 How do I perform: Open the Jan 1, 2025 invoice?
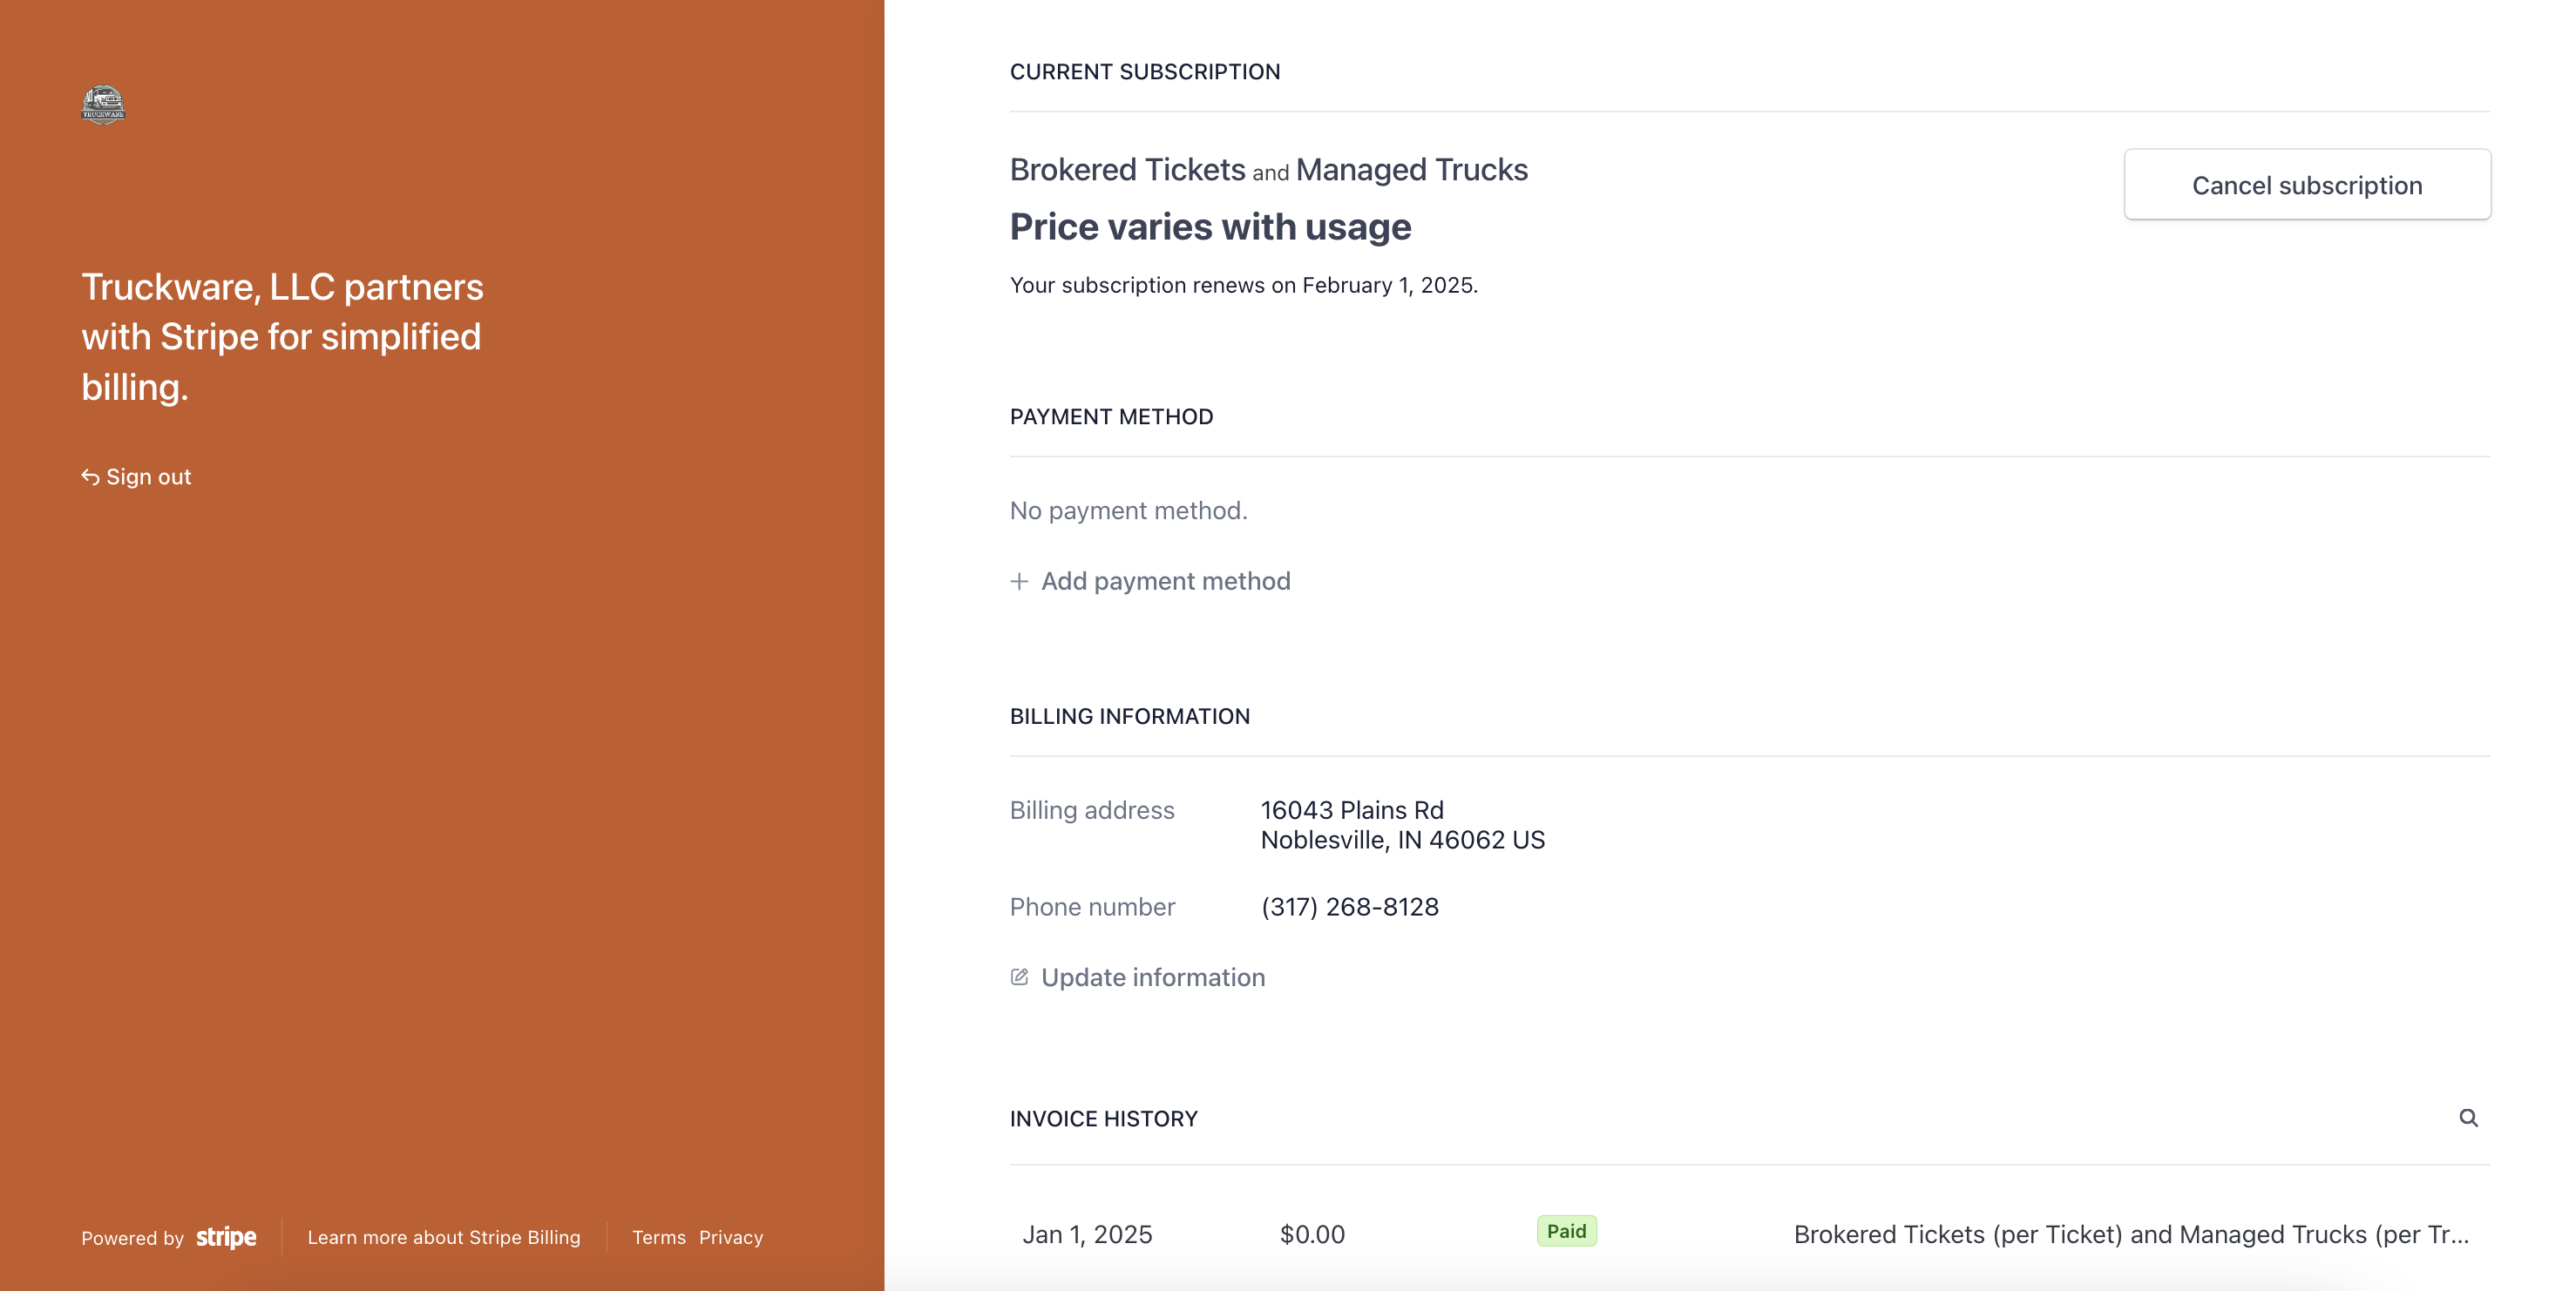[x=1087, y=1234]
